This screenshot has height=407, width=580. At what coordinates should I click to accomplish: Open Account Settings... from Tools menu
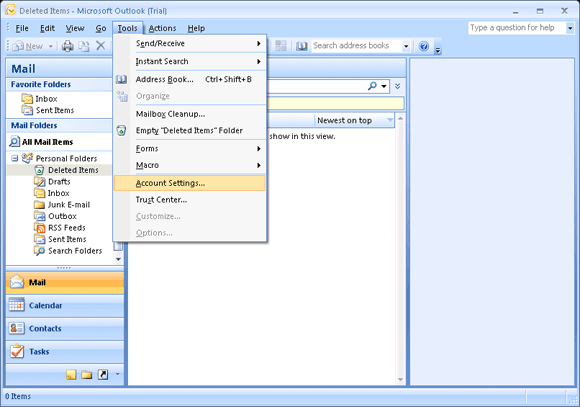[x=190, y=183]
